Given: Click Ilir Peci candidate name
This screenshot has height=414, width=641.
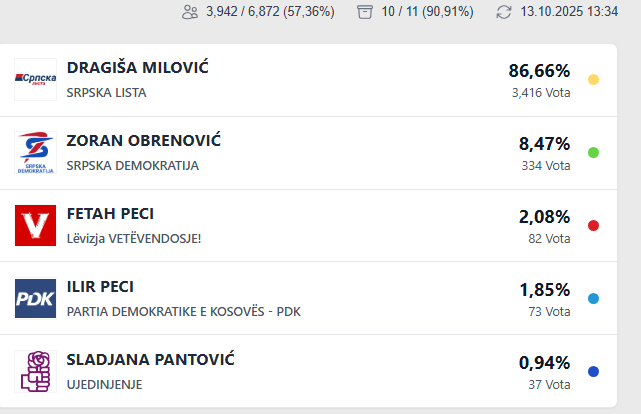Looking at the screenshot, I should [100, 287].
